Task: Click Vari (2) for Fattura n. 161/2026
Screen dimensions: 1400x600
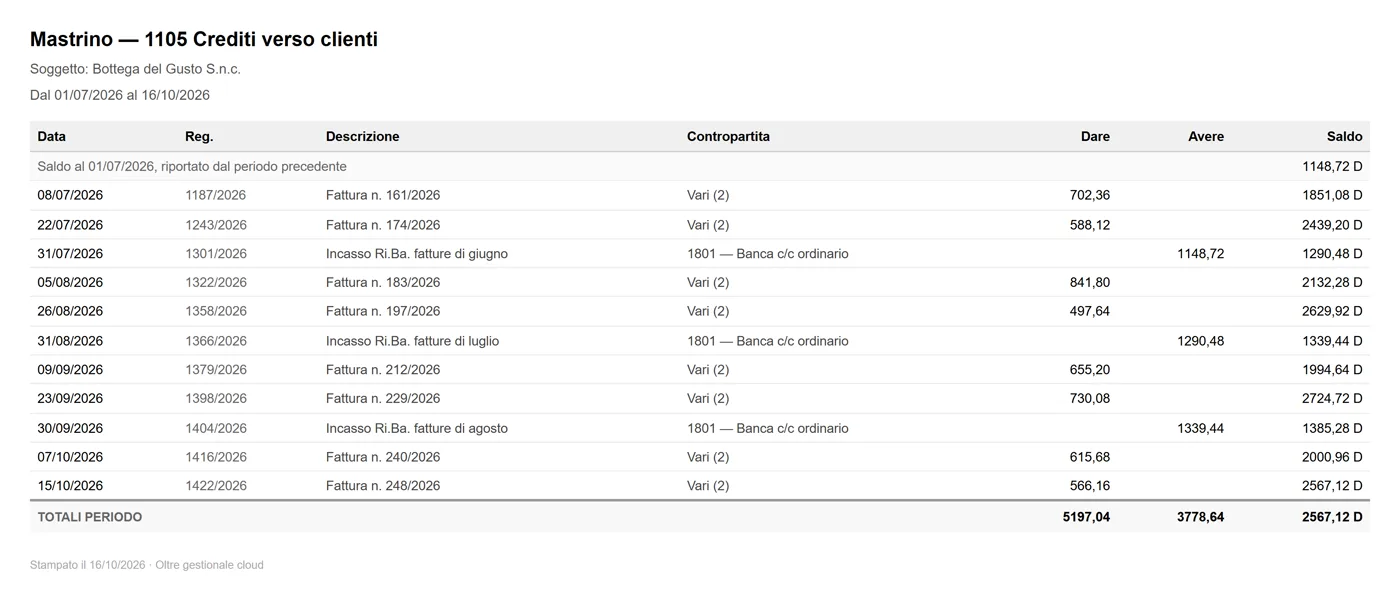Action: point(708,196)
